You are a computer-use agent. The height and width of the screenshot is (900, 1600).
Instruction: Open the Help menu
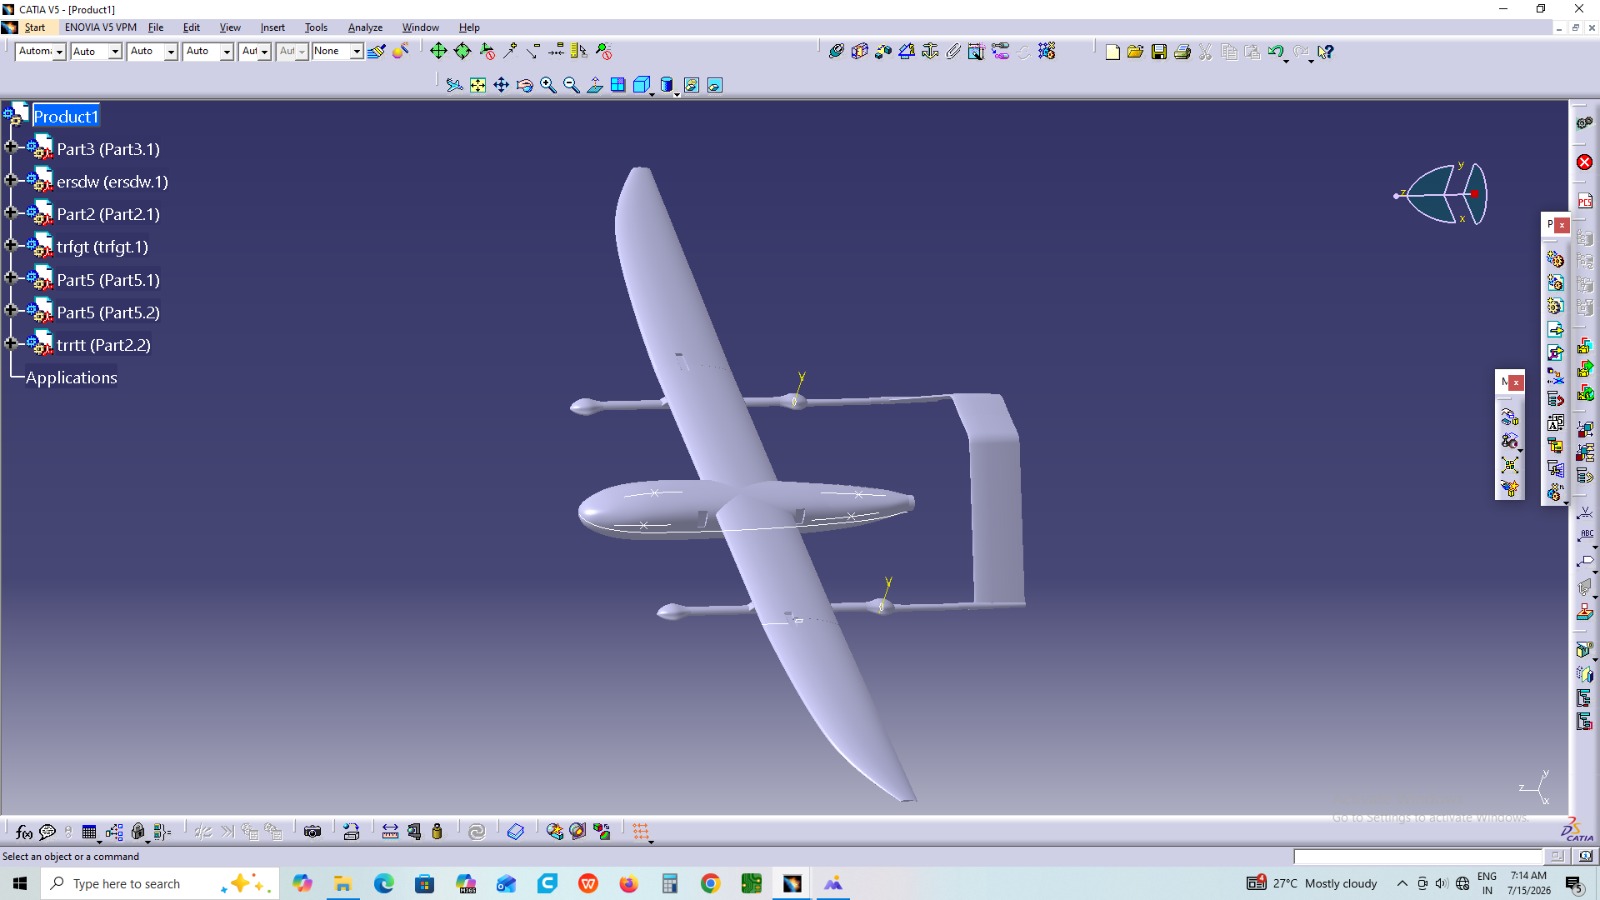469,28
